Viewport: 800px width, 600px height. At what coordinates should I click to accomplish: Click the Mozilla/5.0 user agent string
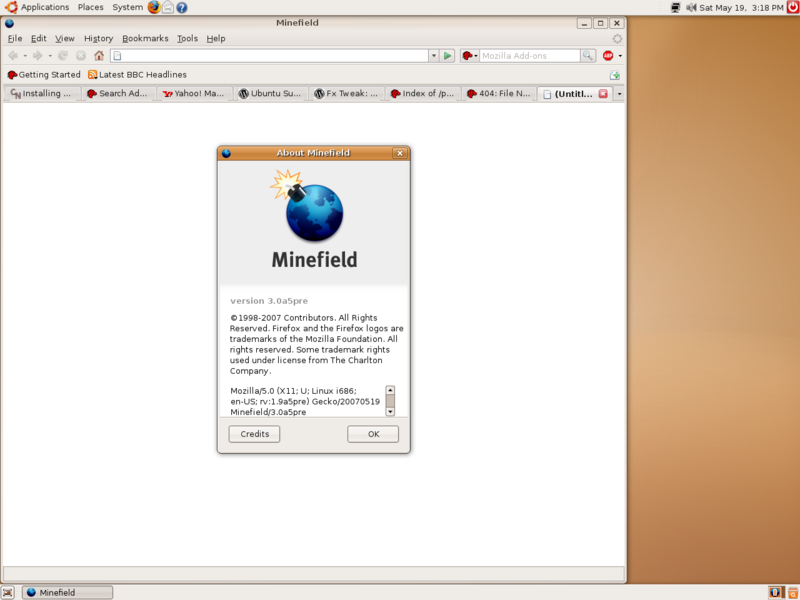305,402
